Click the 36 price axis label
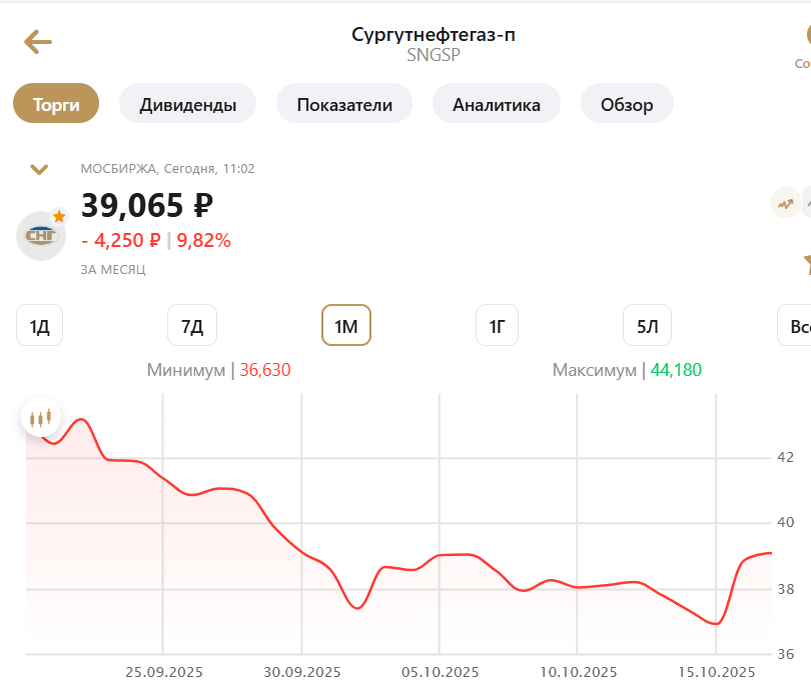The height and width of the screenshot is (699, 811). 786,654
